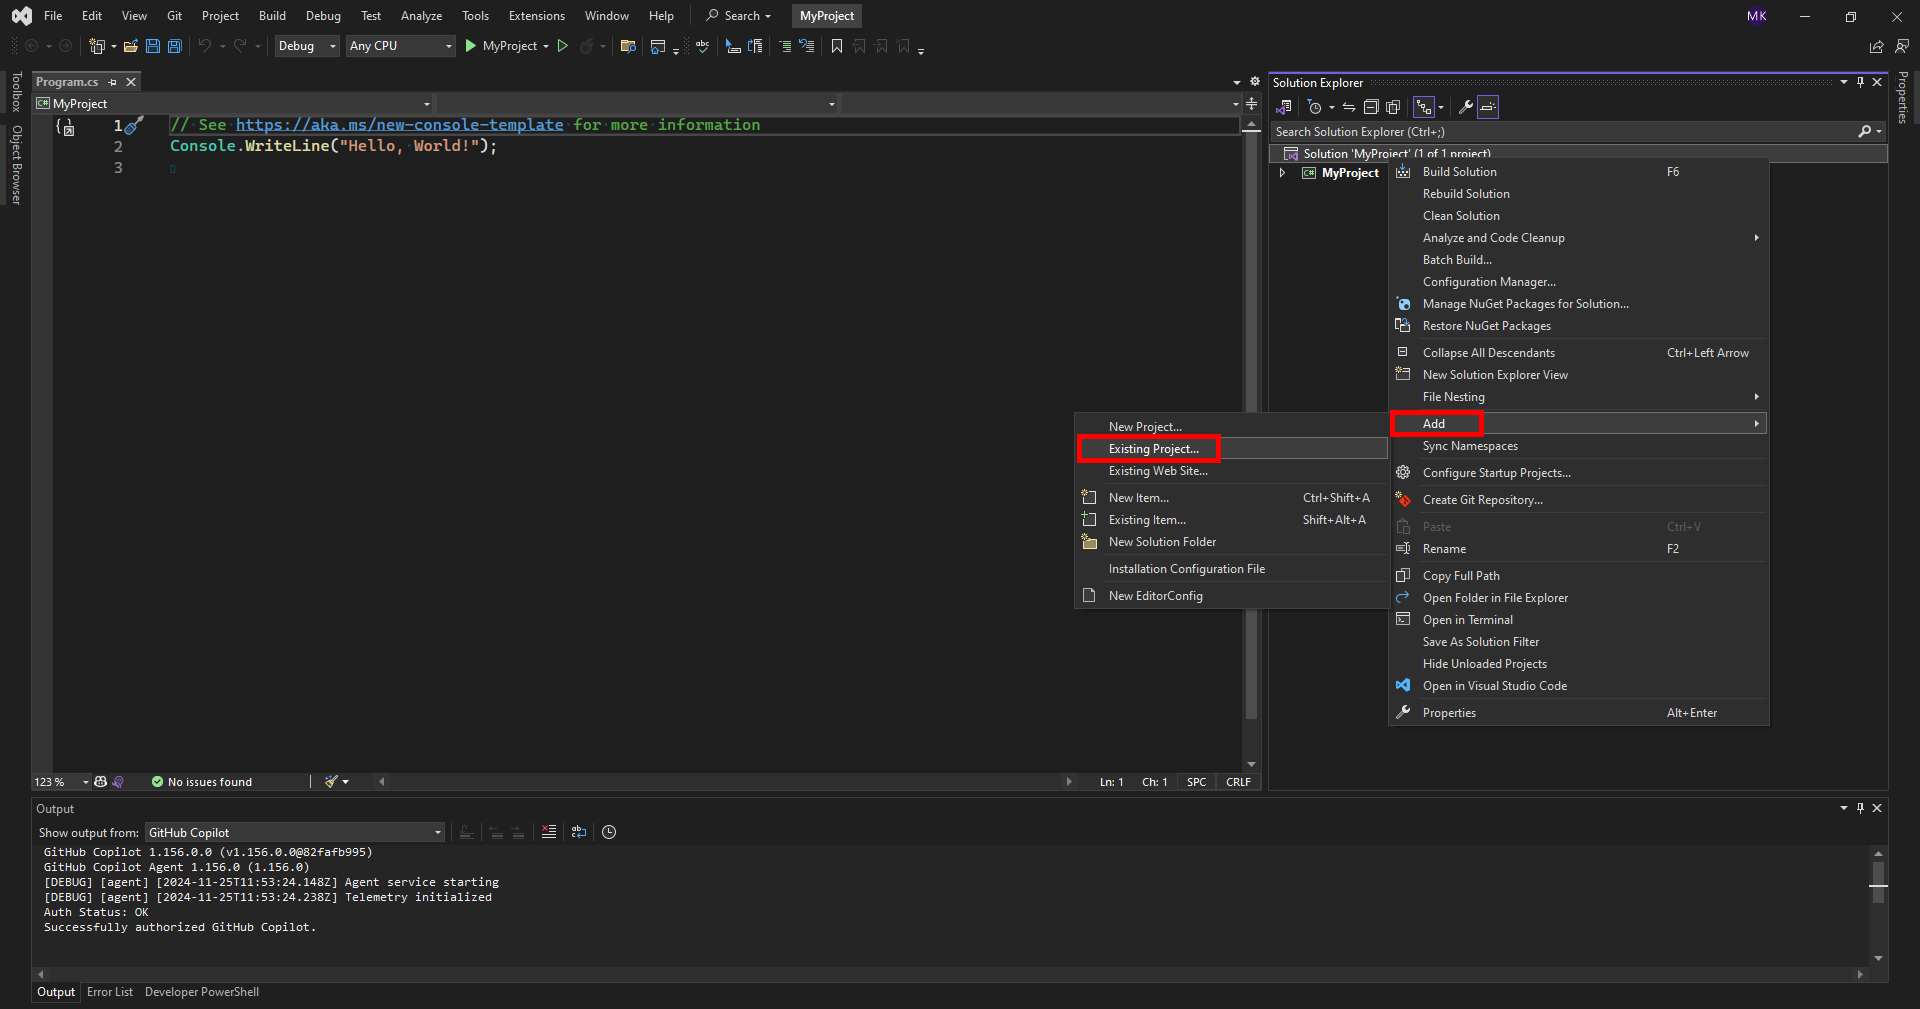Start without debugging using the hollow play icon

563,46
